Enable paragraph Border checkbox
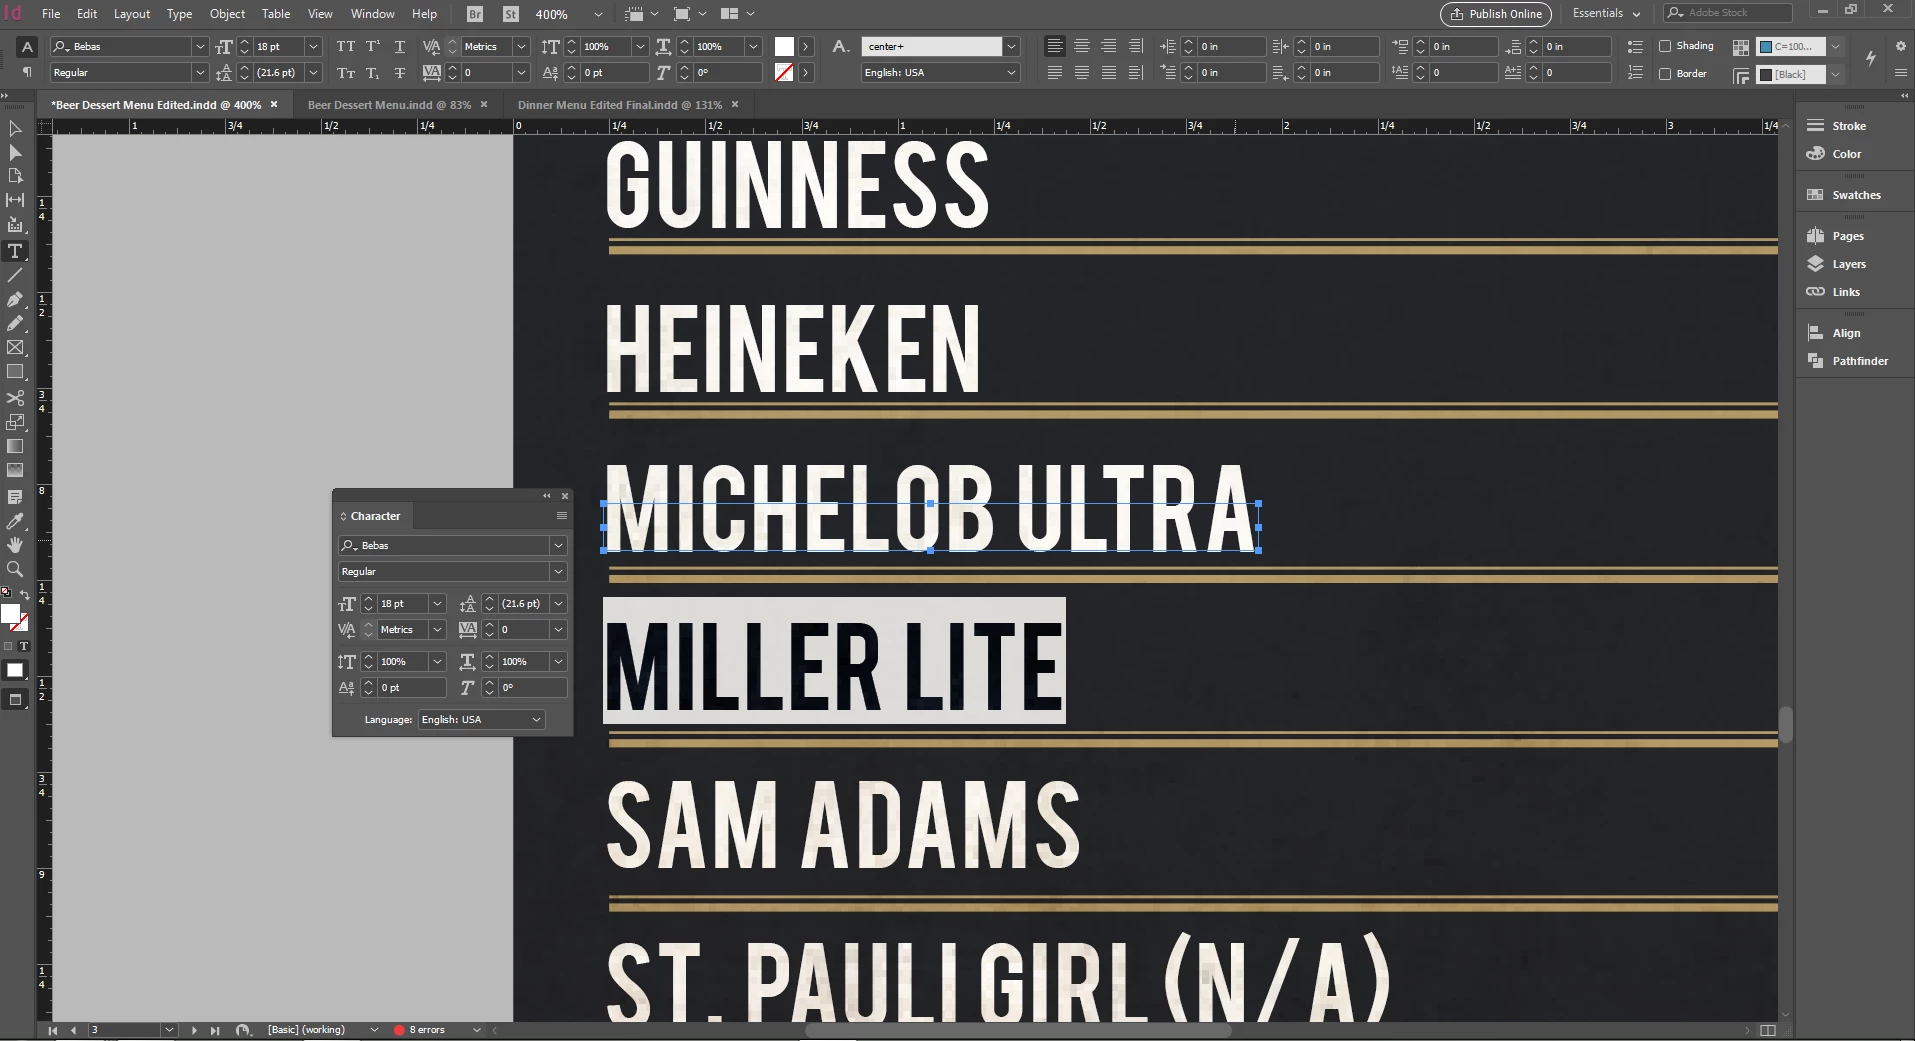The width and height of the screenshot is (1915, 1041). tap(1665, 73)
